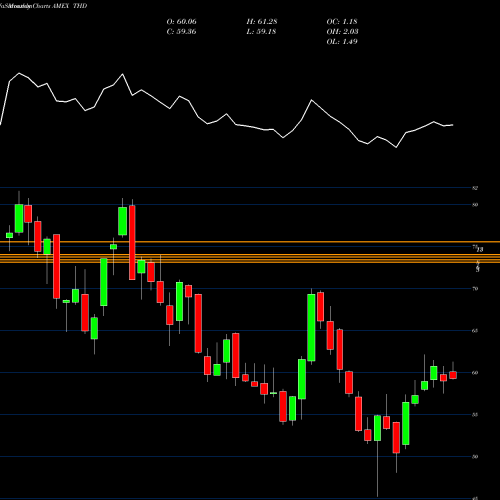500x500 pixels.
Task: Click the OC: 1.18 statistic
Action: click(x=342, y=22)
